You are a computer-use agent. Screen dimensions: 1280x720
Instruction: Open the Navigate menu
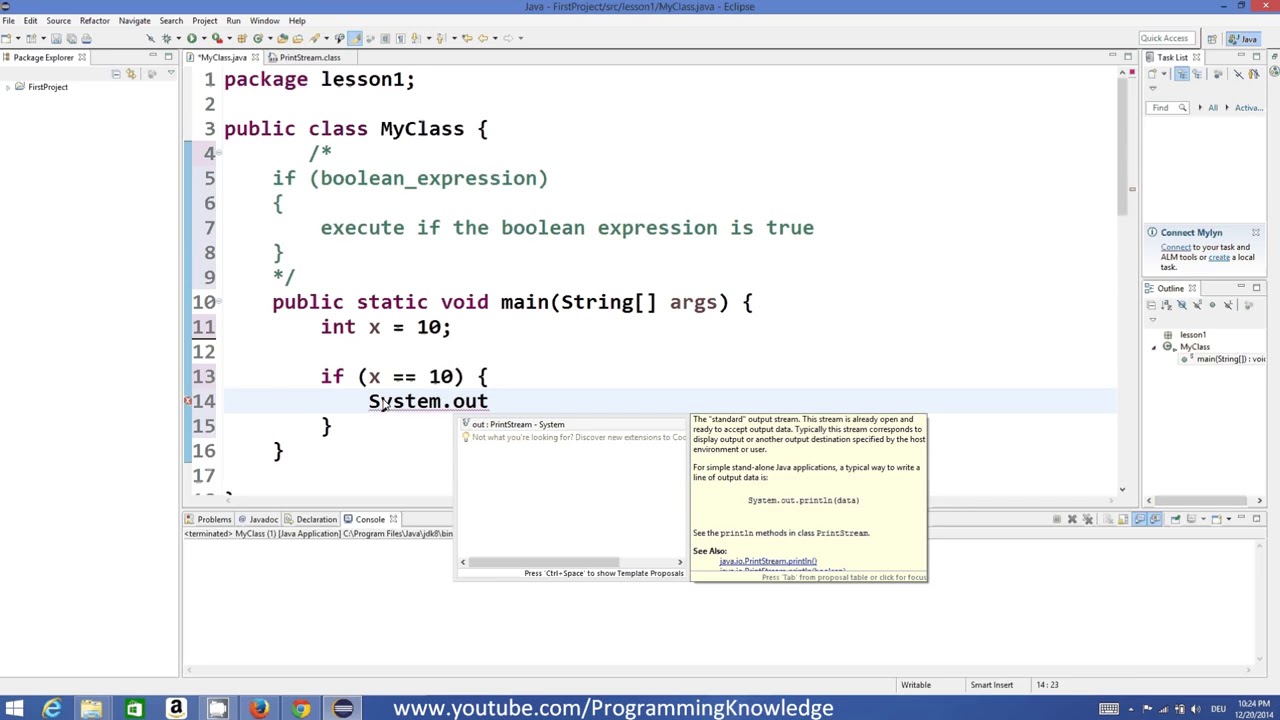click(134, 20)
